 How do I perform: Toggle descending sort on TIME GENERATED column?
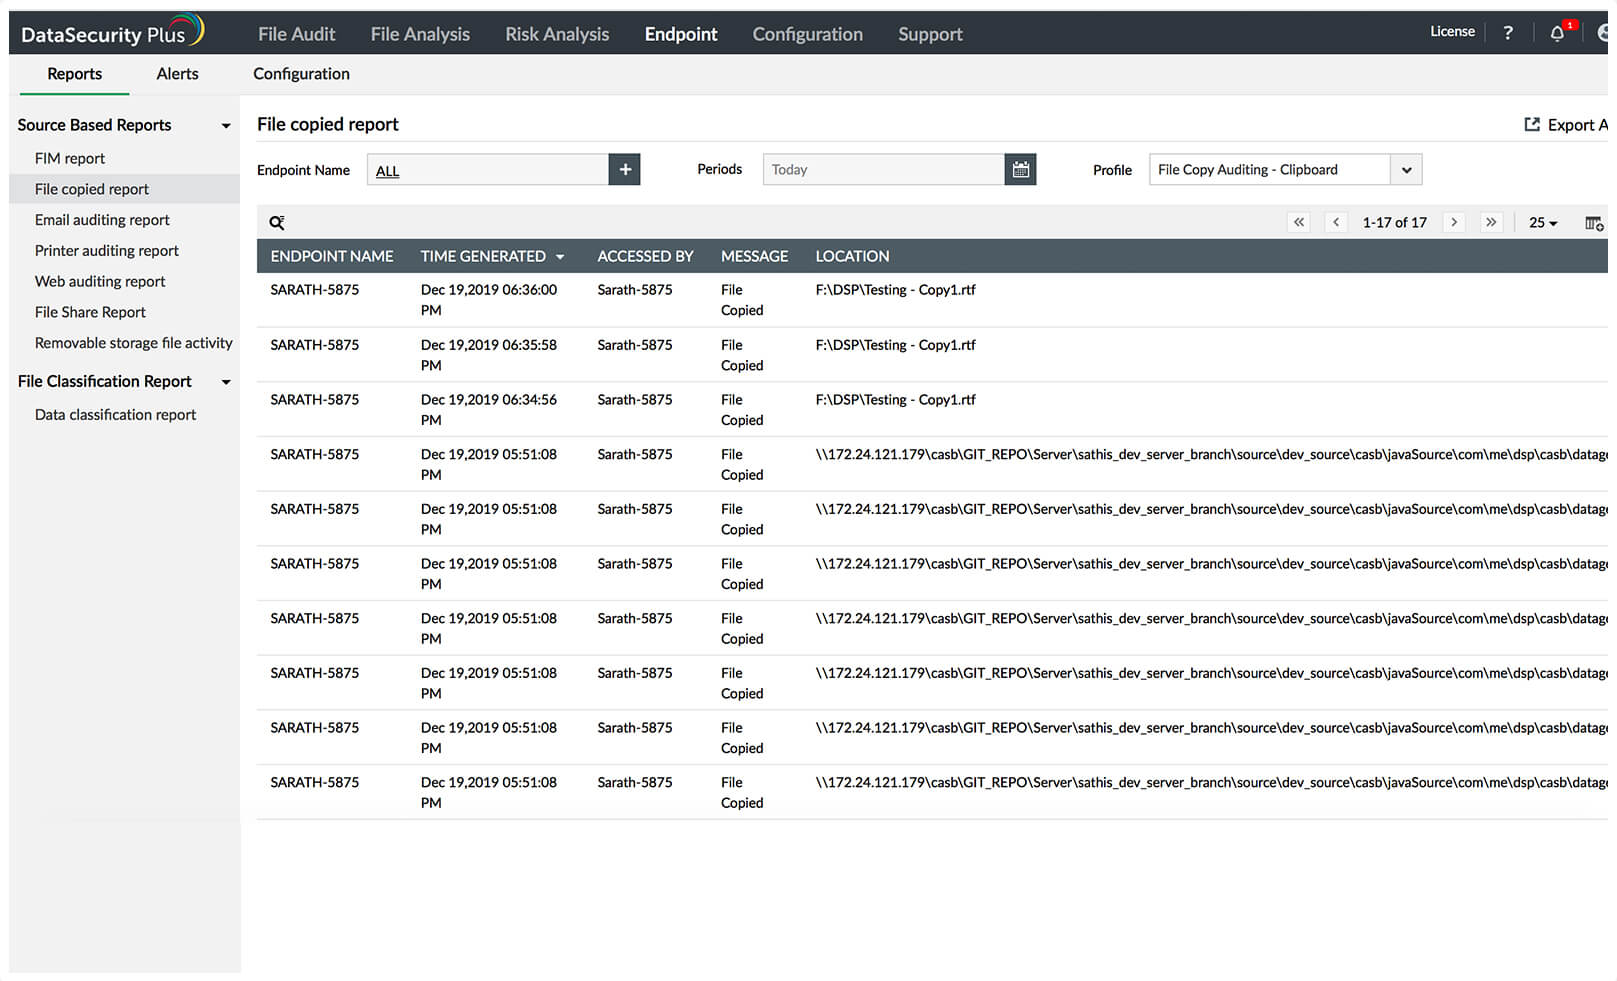coord(560,256)
